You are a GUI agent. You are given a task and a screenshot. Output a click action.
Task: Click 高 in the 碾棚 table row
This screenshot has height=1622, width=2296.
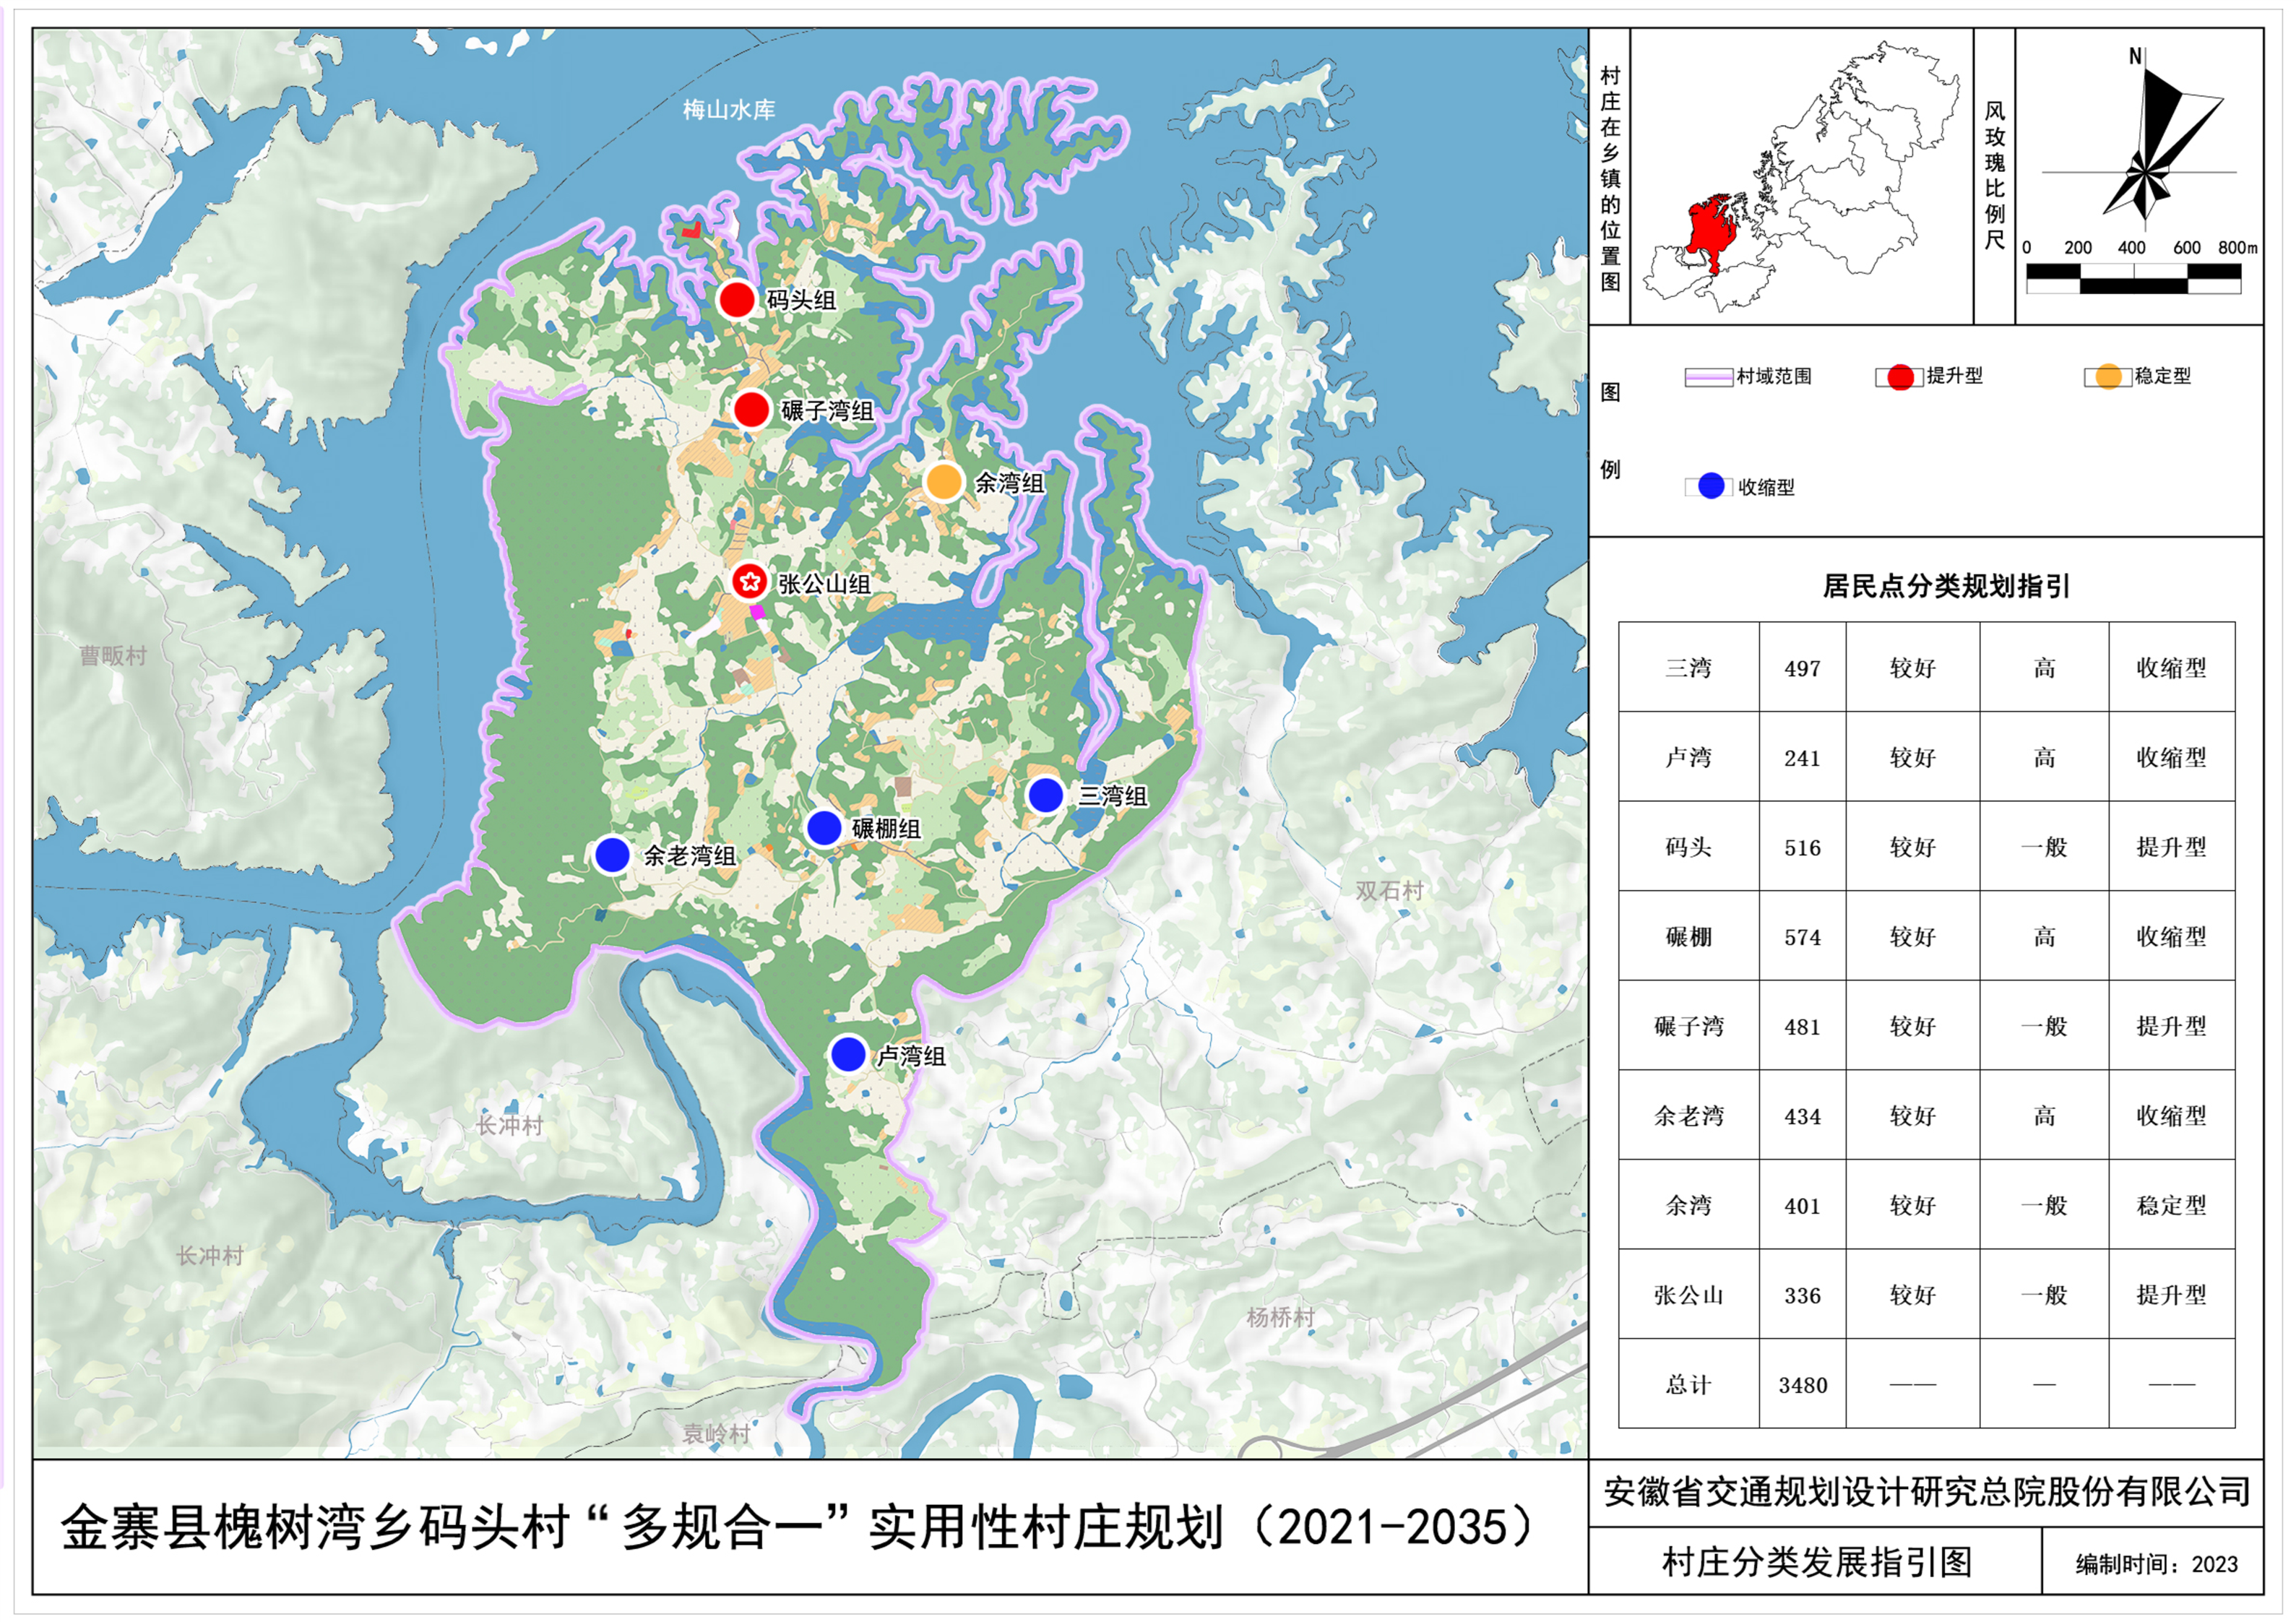(x=2043, y=936)
